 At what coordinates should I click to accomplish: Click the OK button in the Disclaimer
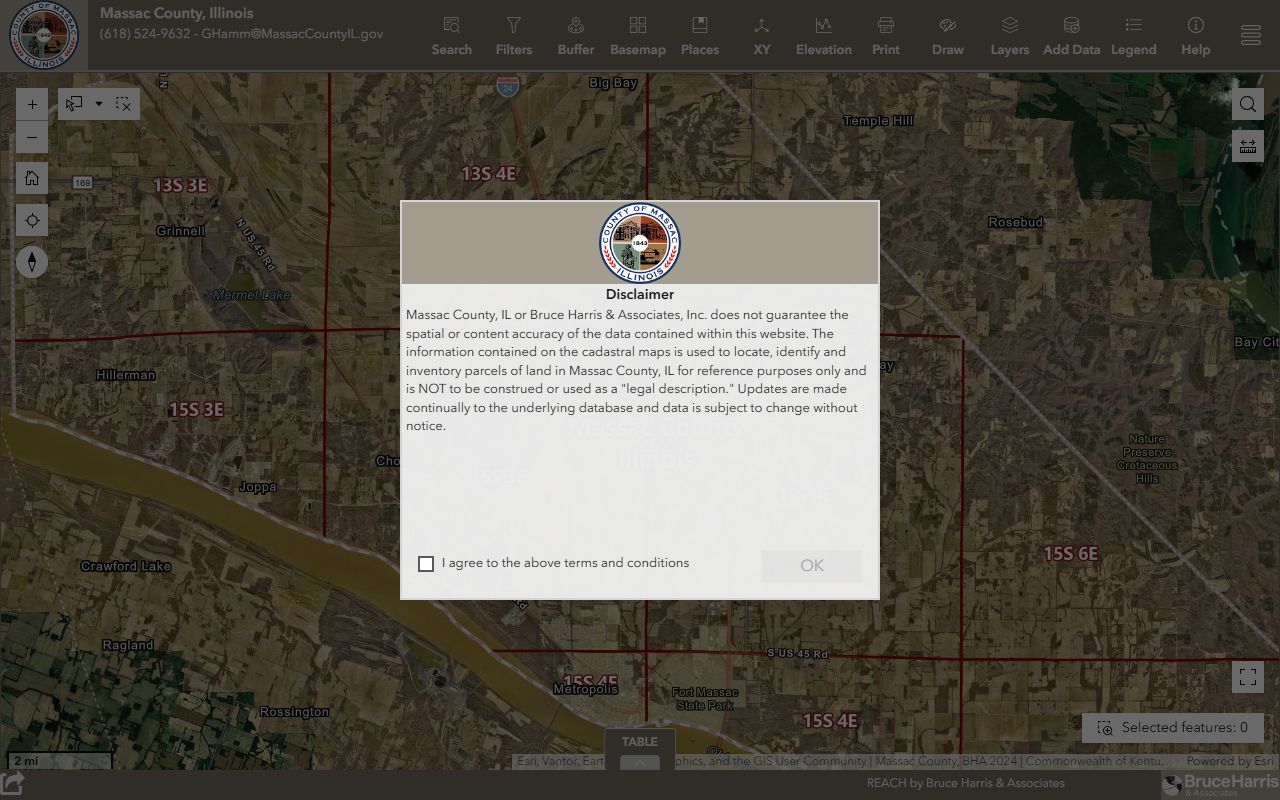pyautogui.click(x=812, y=566)
